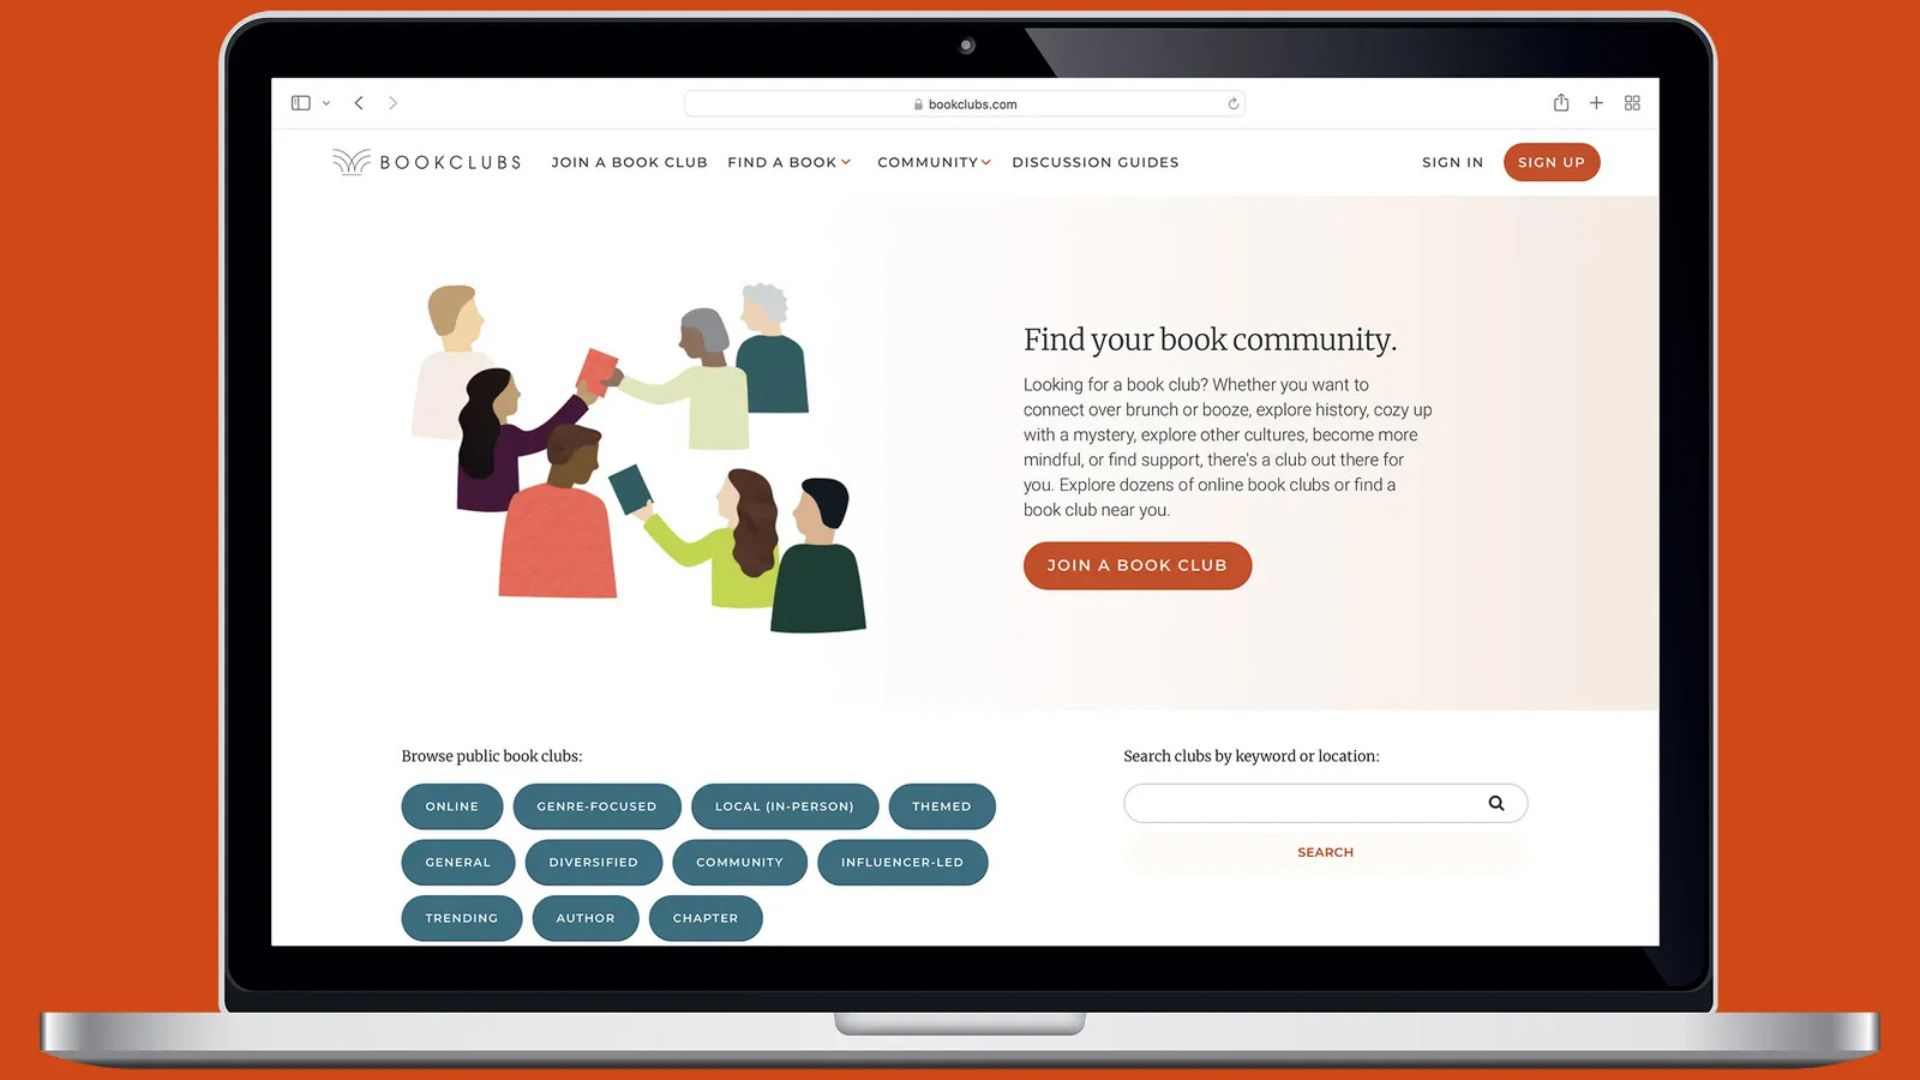Click the SIGN IN text link

click(x=1452, y=161)
